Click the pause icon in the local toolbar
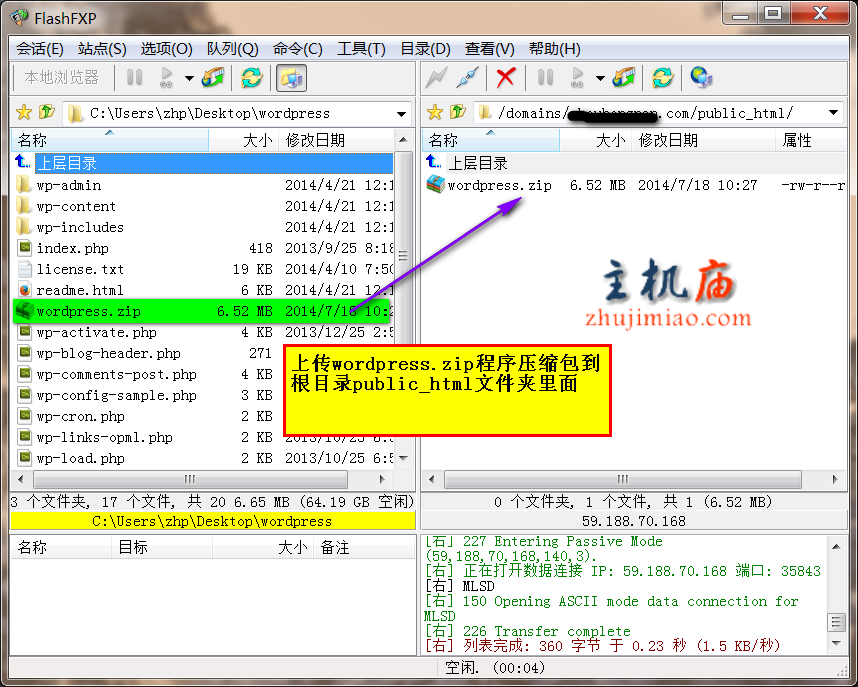 134,77
